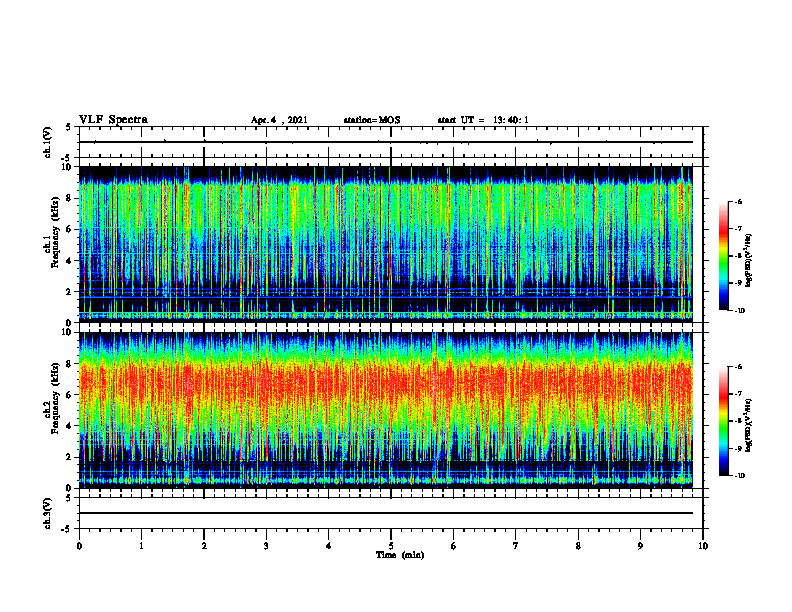This screenshot has height=612, width=792.
Task: Click the "8" tick on the time axis
Action: (578, 546)
